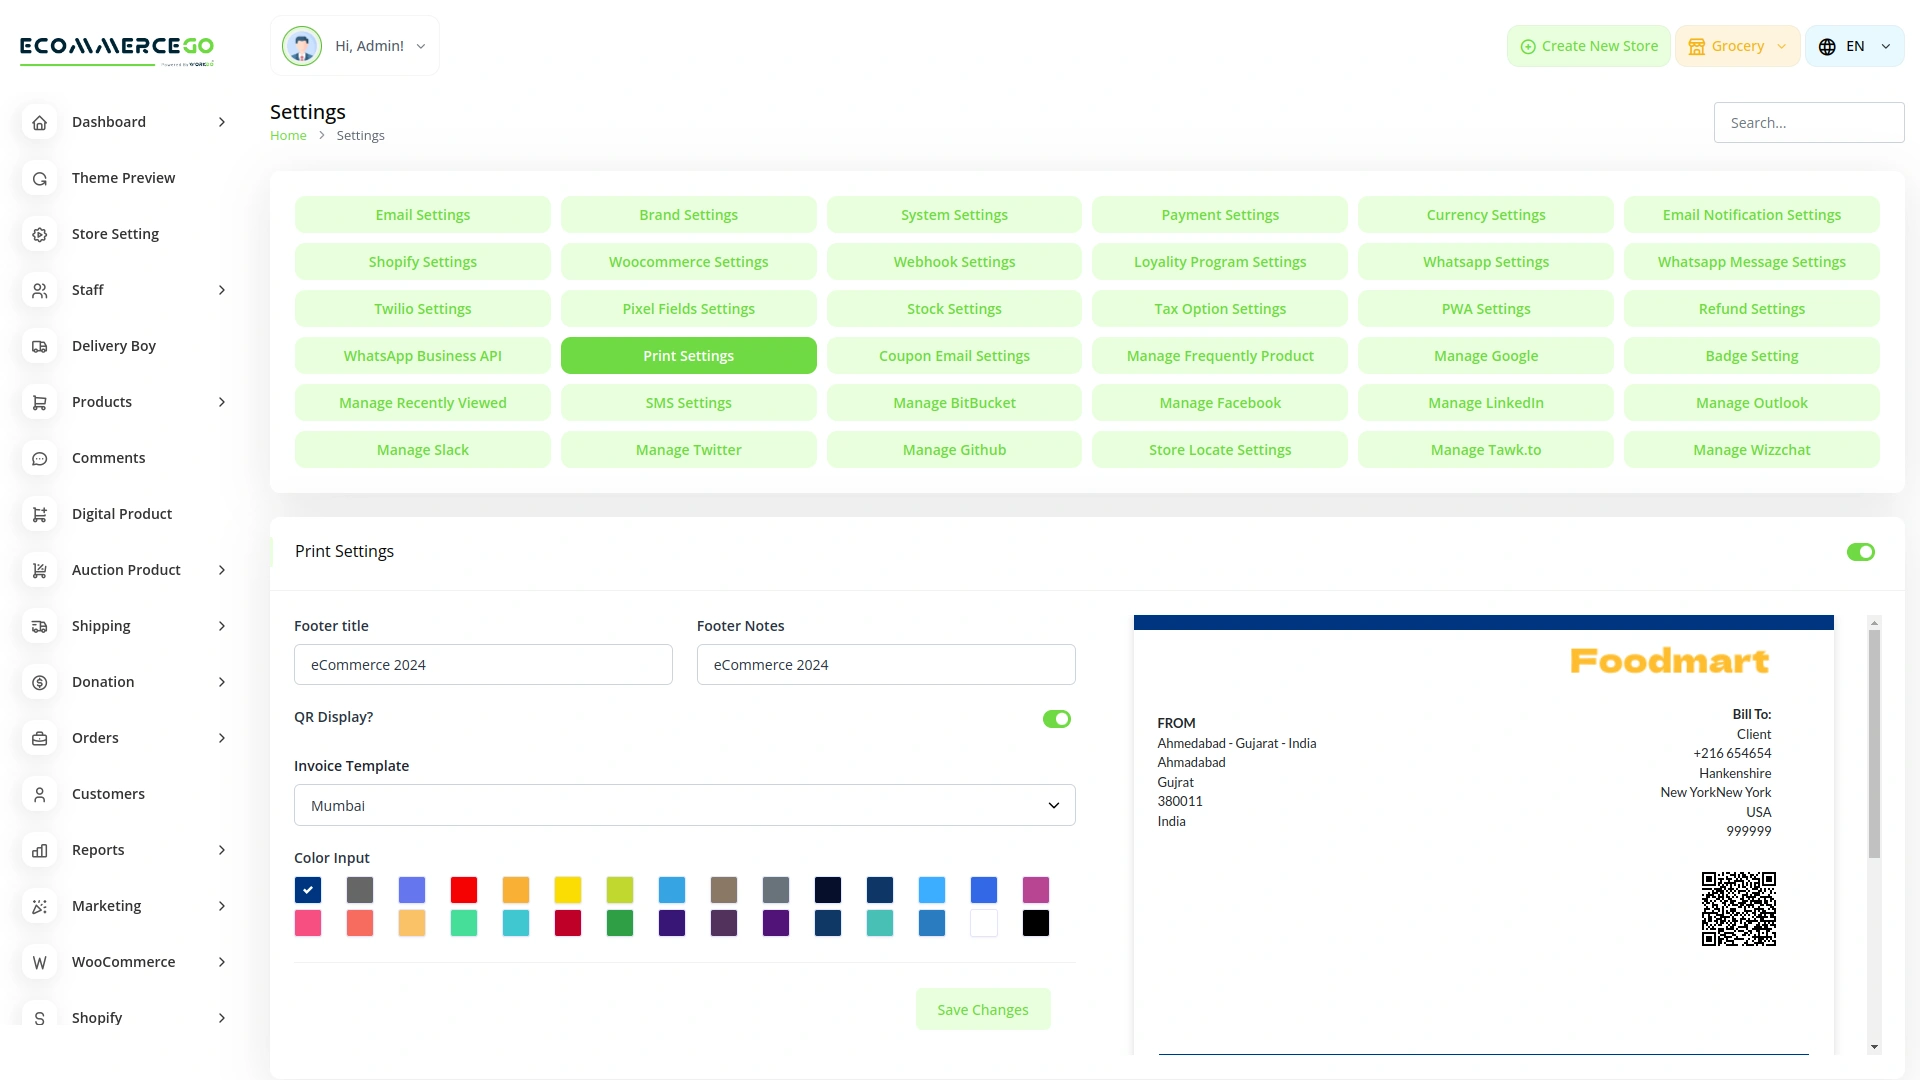Viewport: 1920px width, 1080px height.
Task: Open the Invoice Template Mumbai dropdown
Action: pos(684,805)
